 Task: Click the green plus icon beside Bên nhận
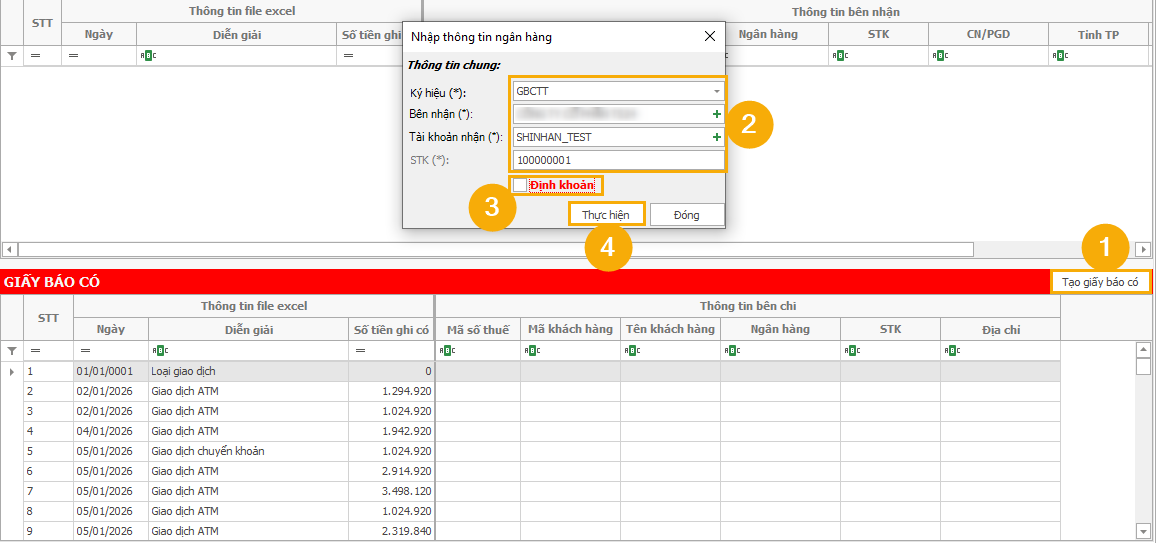click(x=716, y=115)
